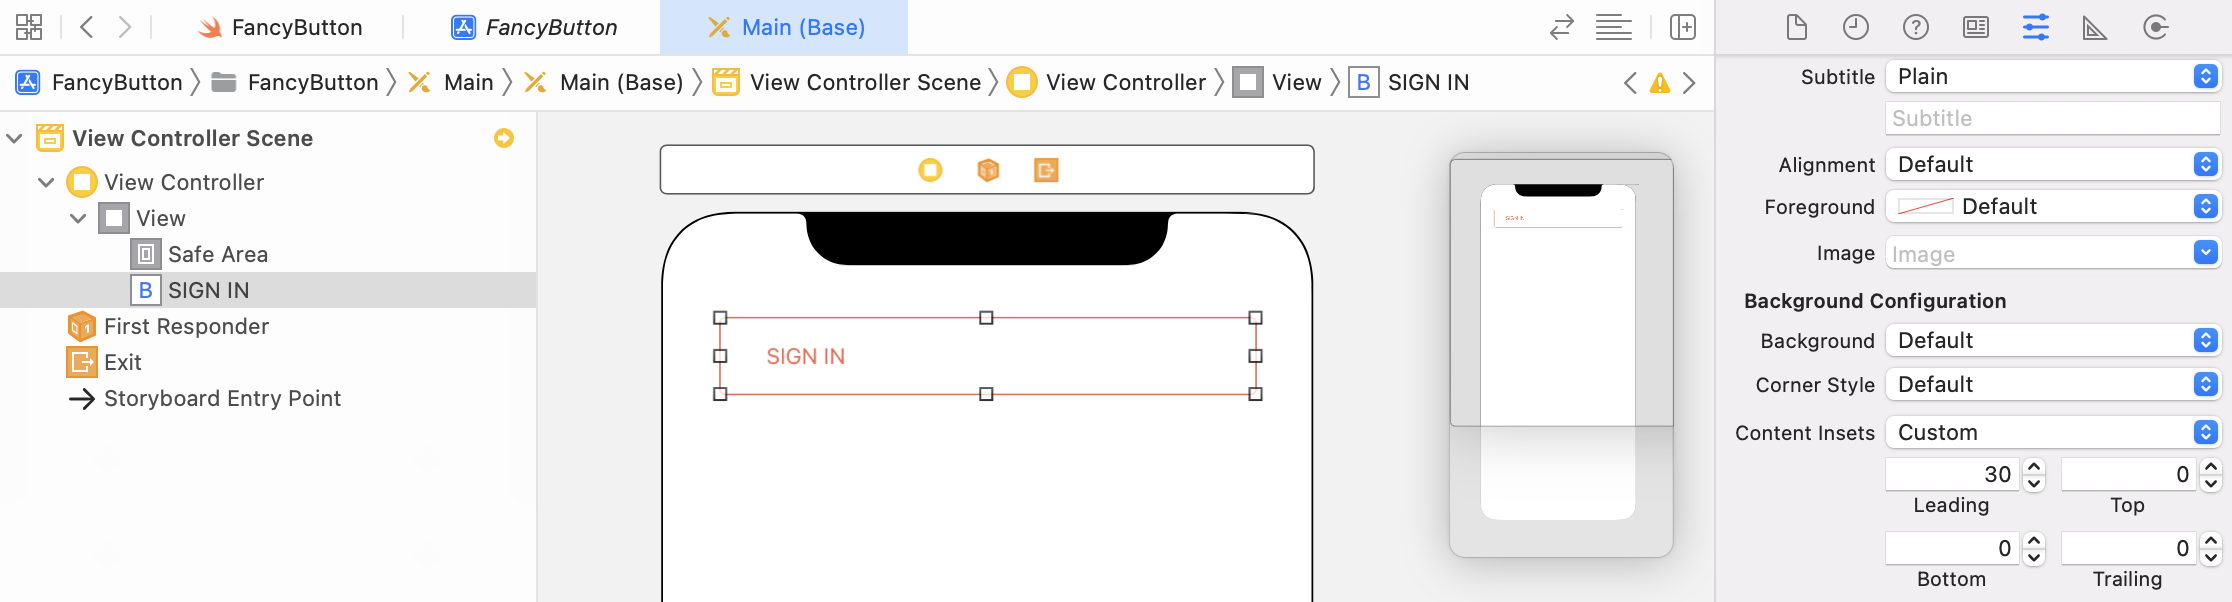Open the Quick Help inspector
The width and height of the screenshot is (2232, 602).
click(1916, 27)
